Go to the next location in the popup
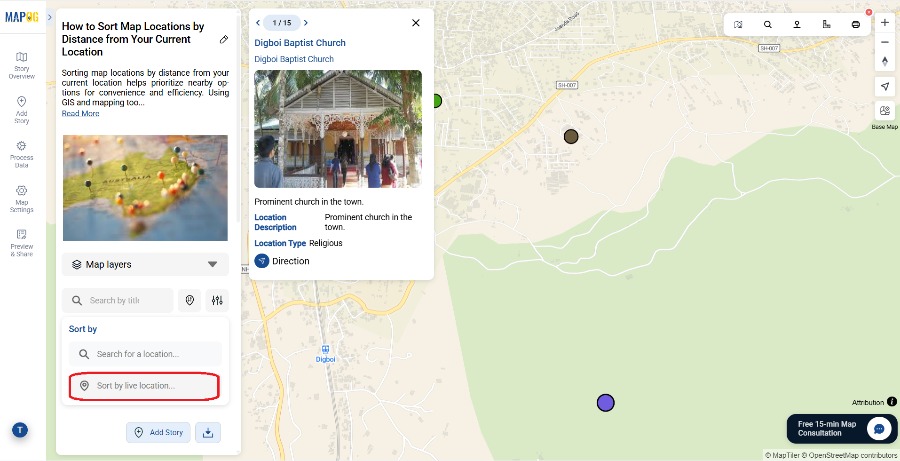900x461 pixels. click(306, 23)
